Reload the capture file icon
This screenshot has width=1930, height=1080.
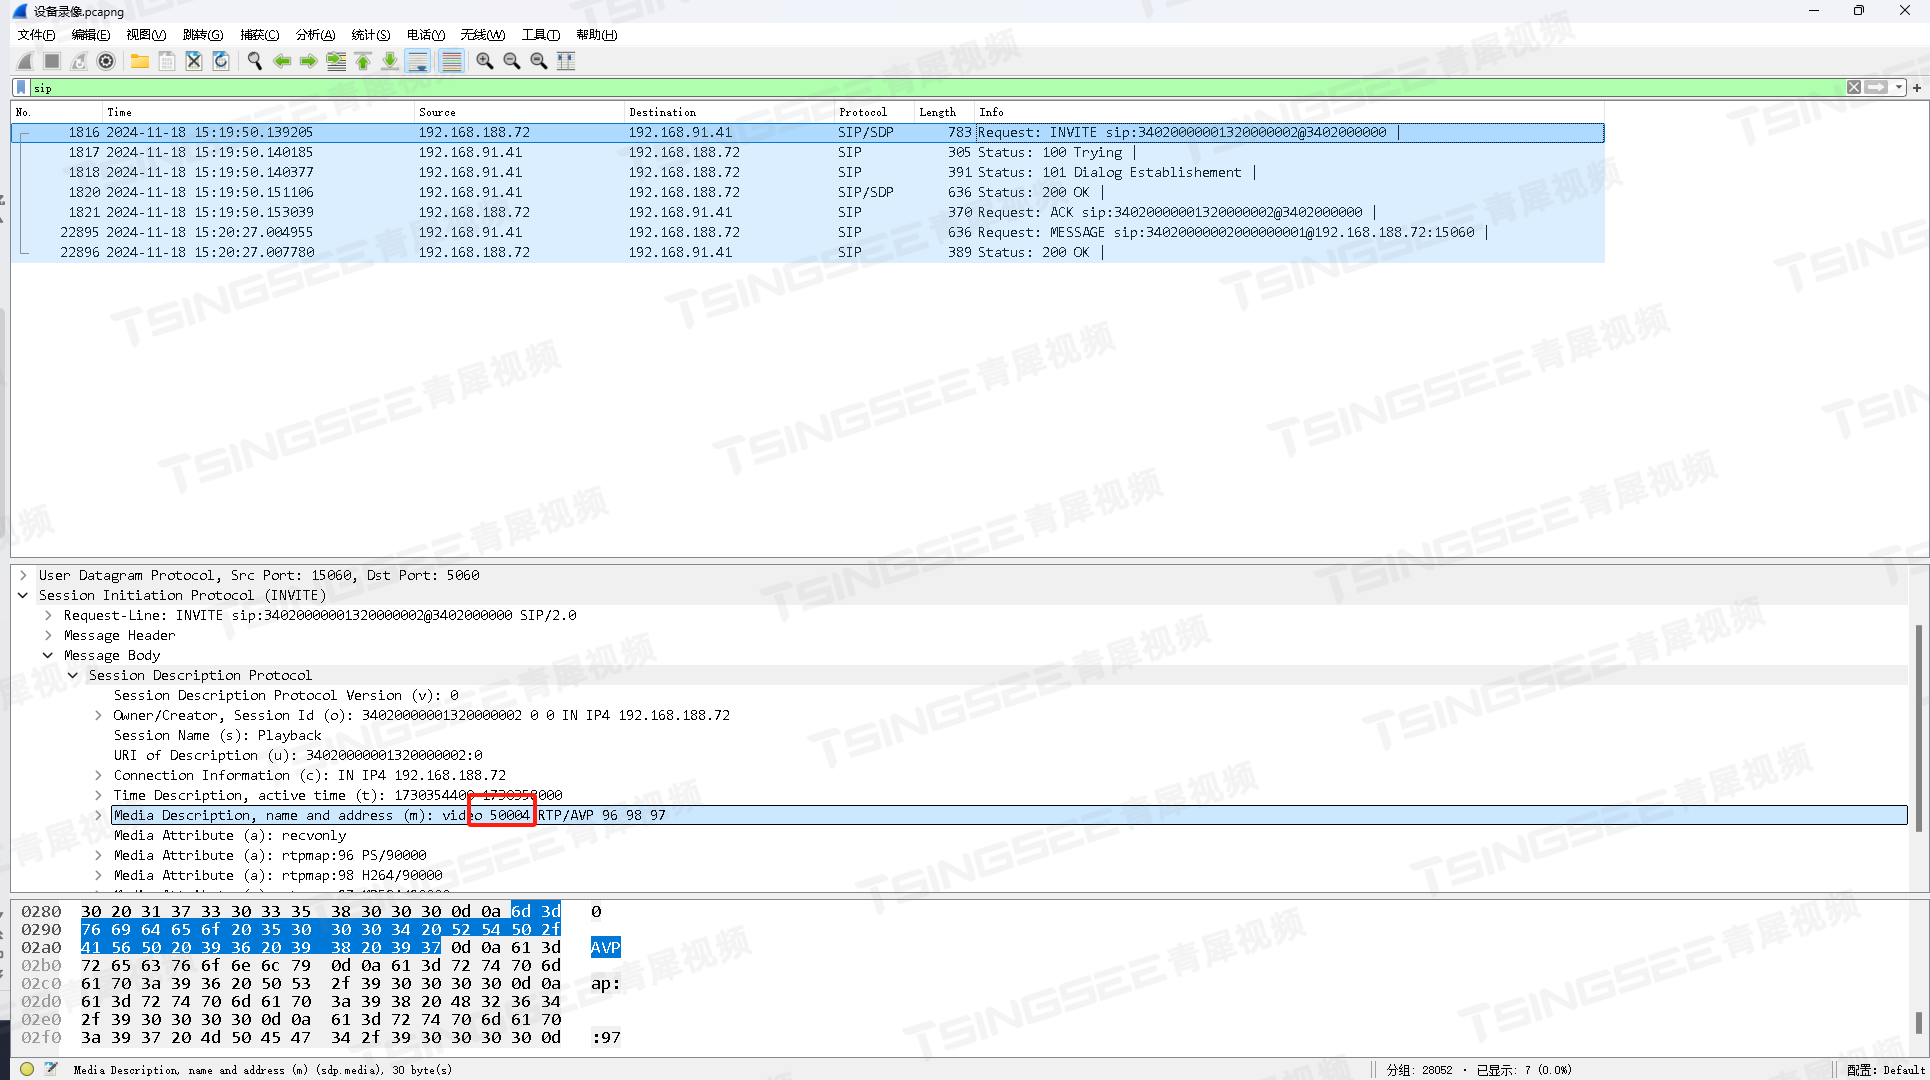[x=221, y=61]
